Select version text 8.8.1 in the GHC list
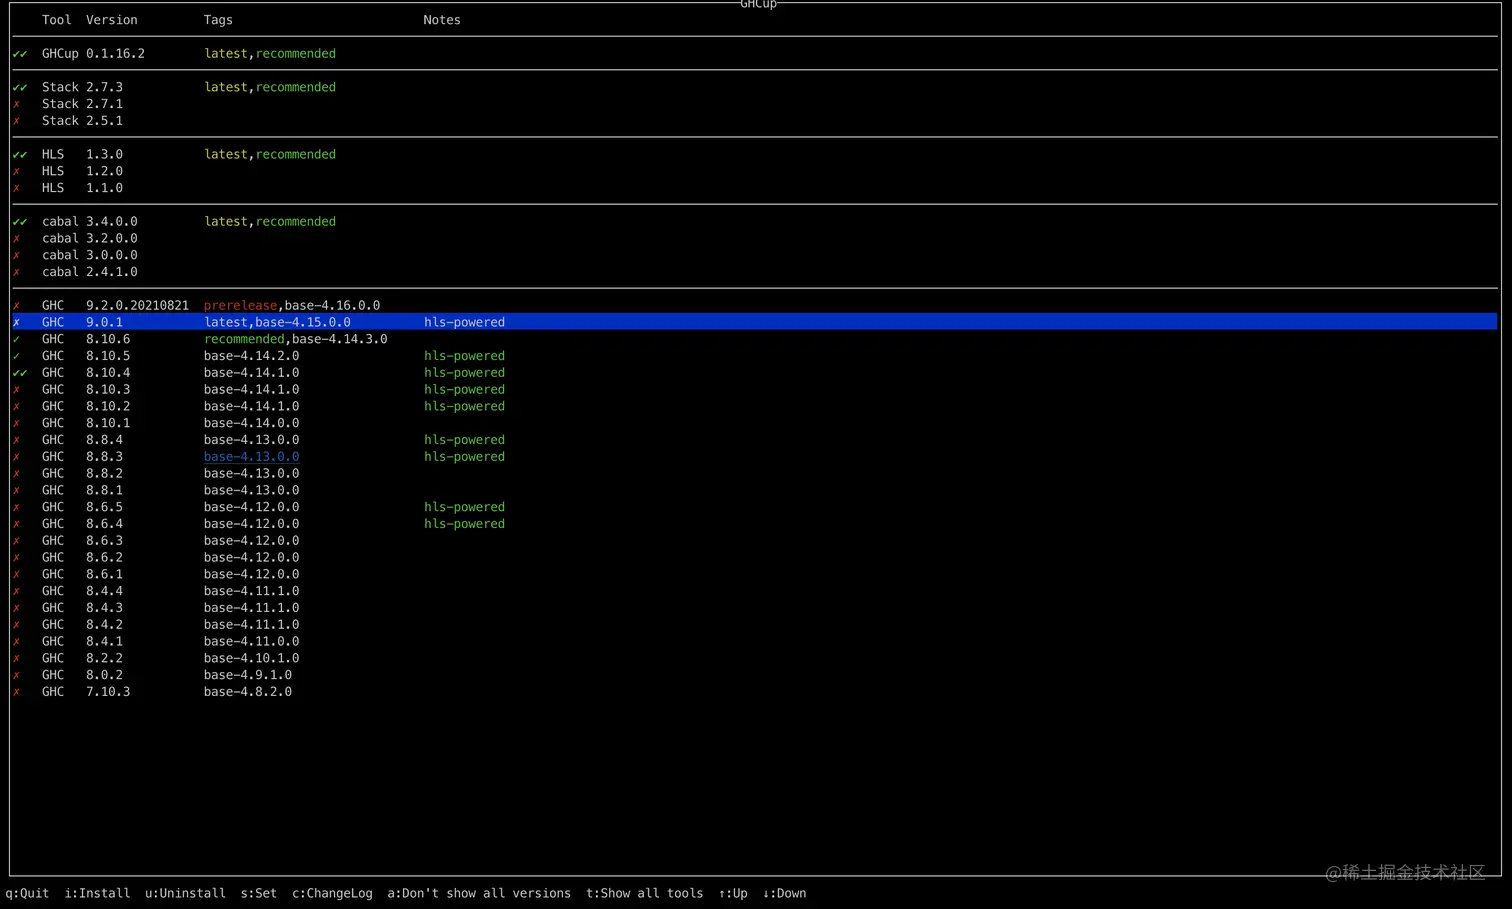The image size is (1512, 909). 104,491
